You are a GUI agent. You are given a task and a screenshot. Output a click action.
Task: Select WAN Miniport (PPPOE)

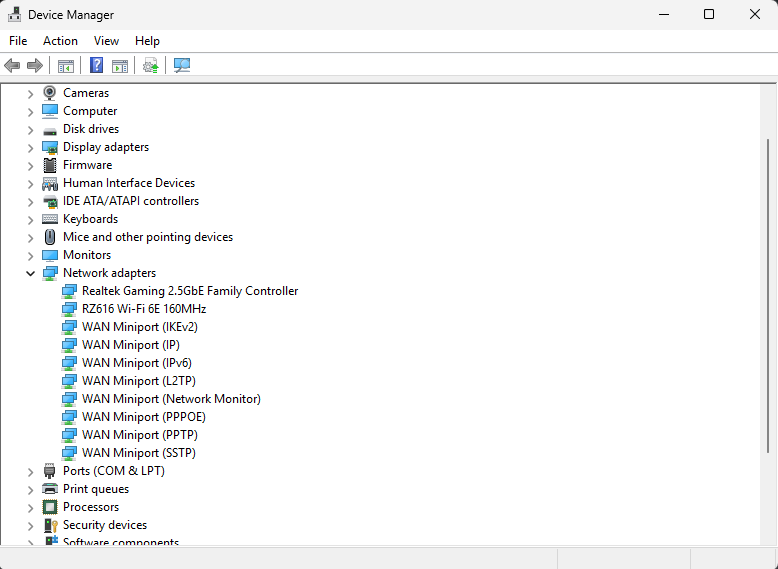coord(144,417)
